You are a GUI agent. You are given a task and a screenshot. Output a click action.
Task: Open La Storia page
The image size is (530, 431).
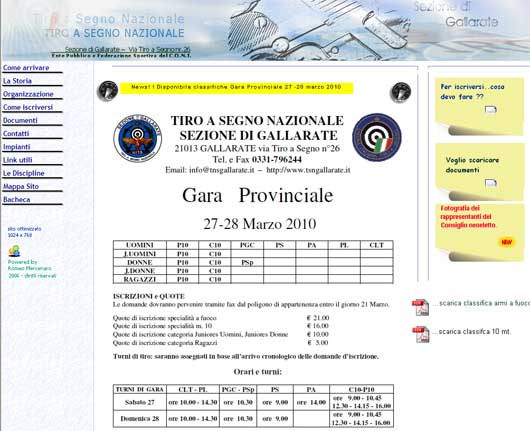click(17, 81)
